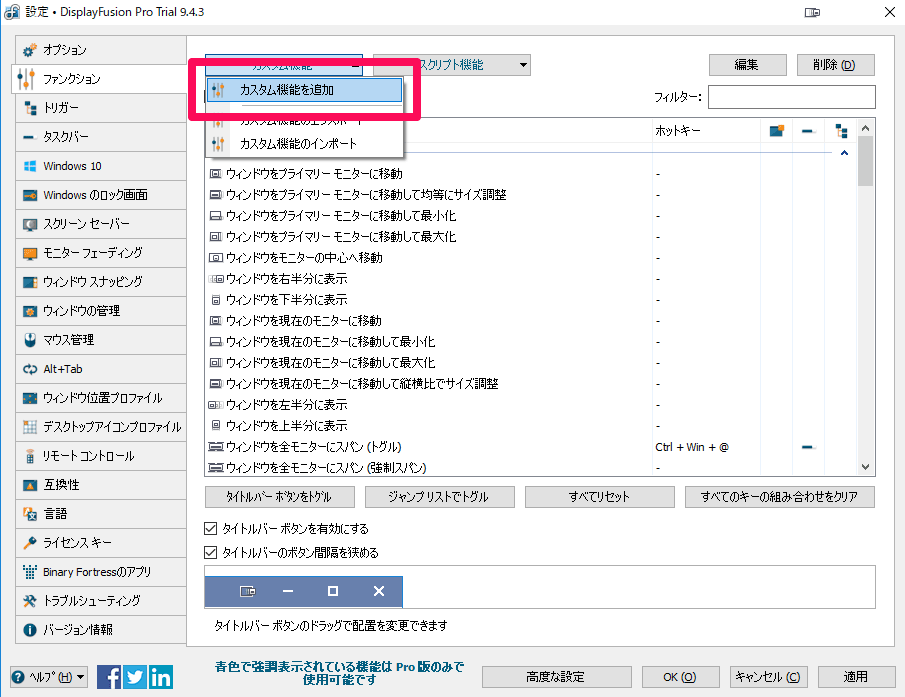The height and width of the screenshot is (697, 905).
Task: Go to Windows 10 settings page
Action: coord(101,166)
